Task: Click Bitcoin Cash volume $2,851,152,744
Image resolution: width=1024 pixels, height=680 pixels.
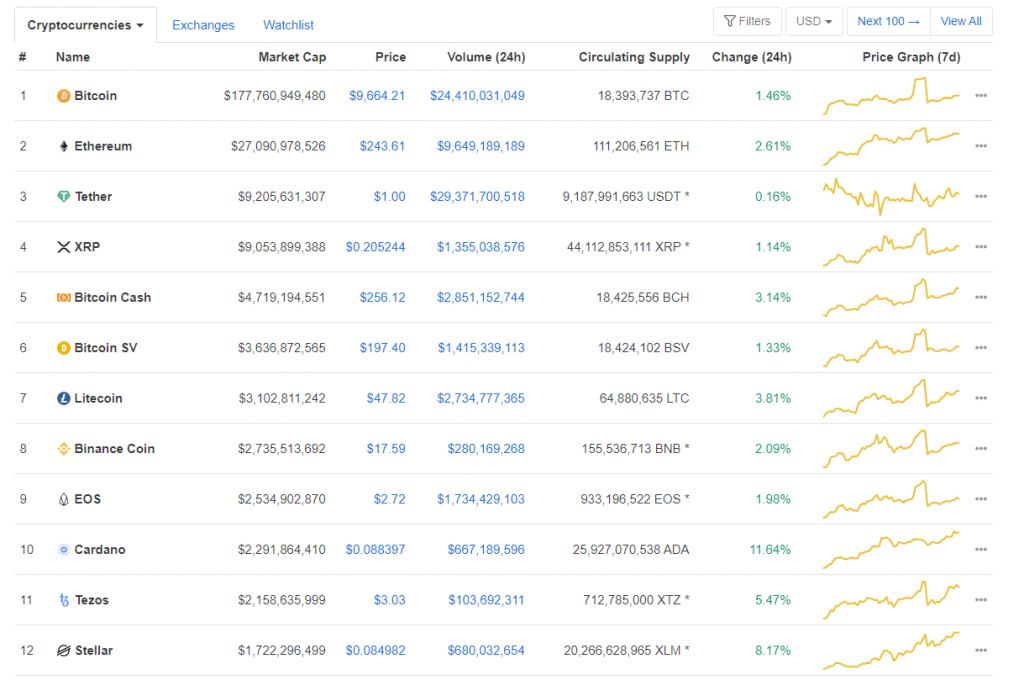Action: coord(481,297)
